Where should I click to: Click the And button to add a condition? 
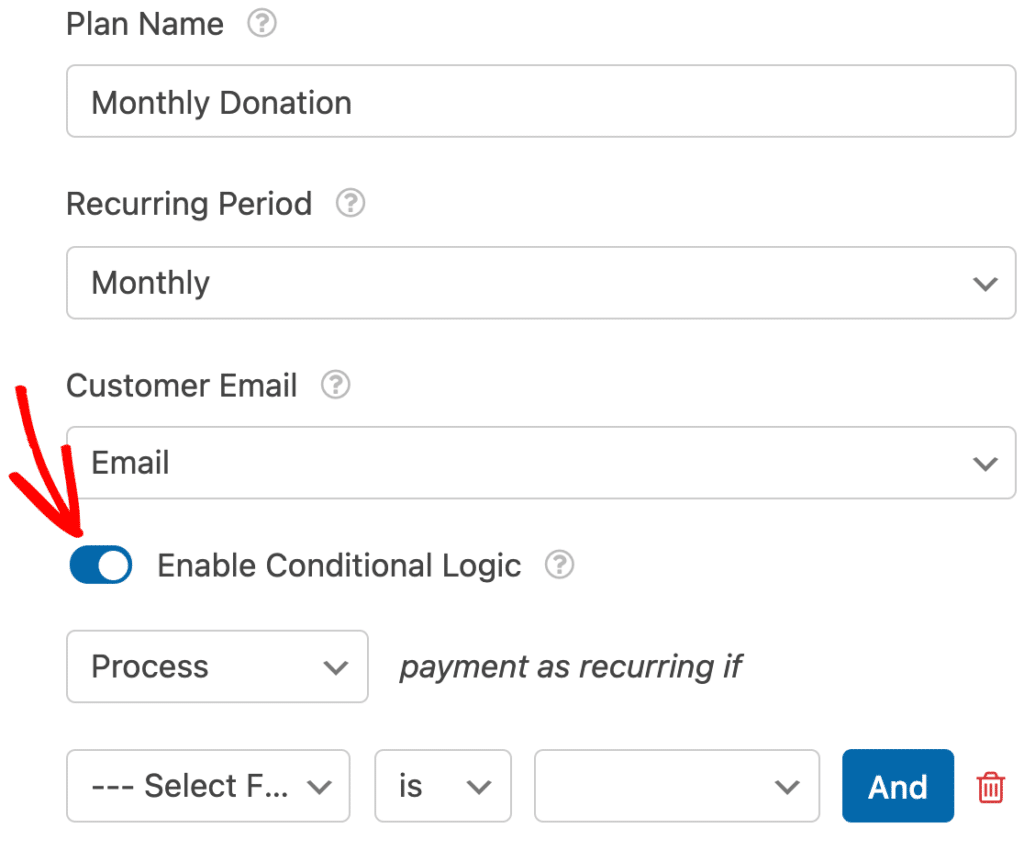[897, 786]
